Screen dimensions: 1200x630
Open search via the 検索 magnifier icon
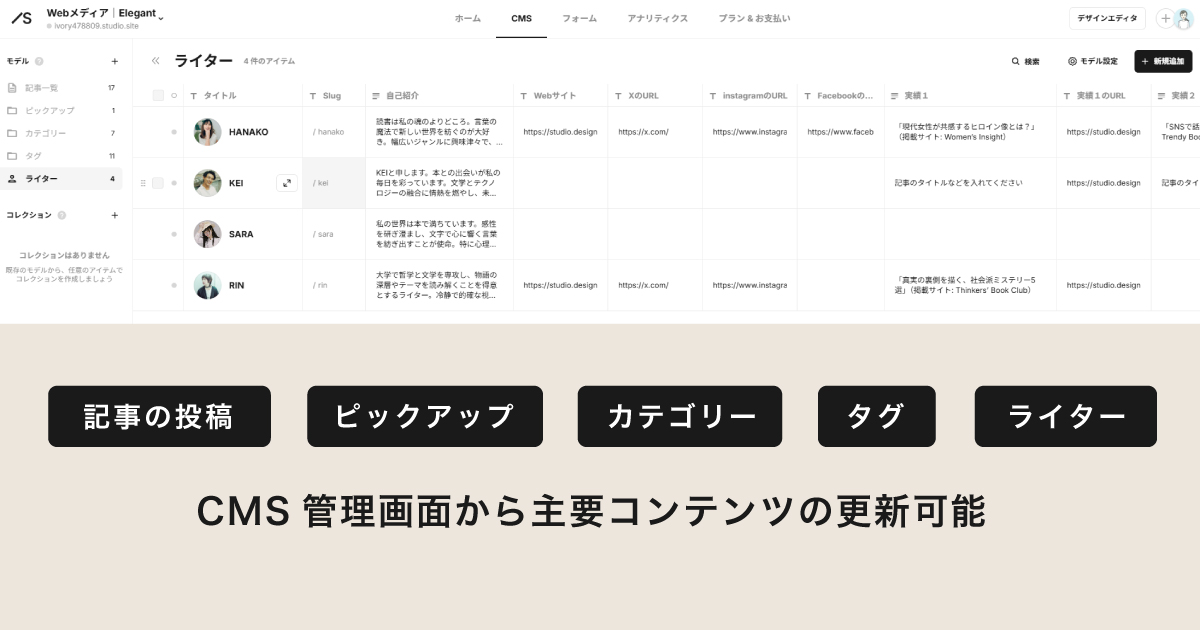coord(1015,61)
